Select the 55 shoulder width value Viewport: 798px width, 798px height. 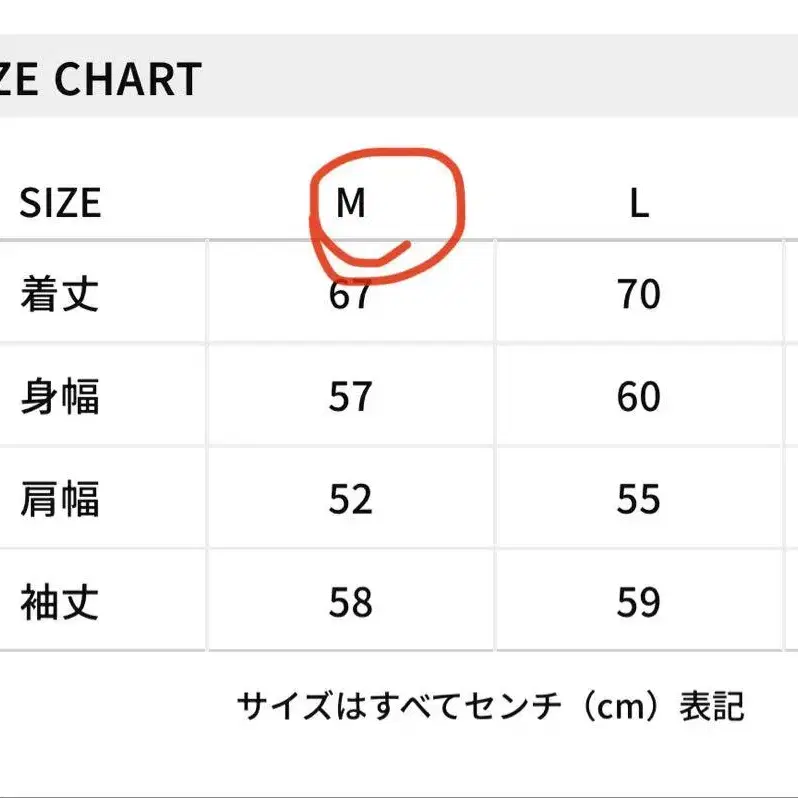click(639, 499)
